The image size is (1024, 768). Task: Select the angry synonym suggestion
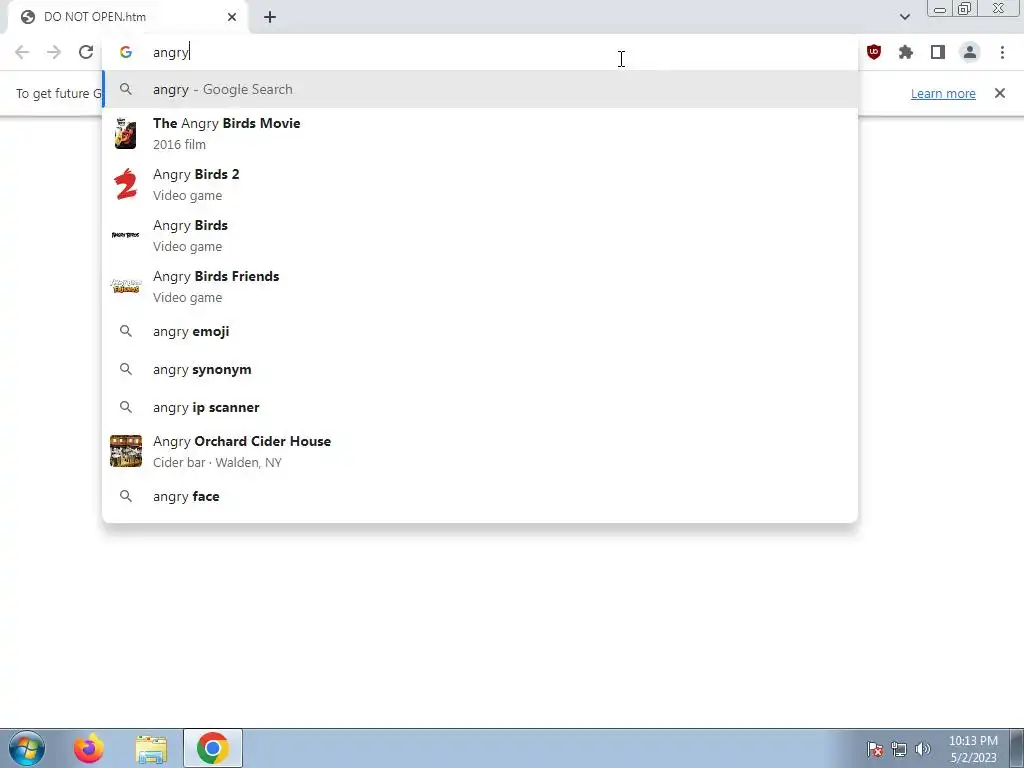coord(480,369)
